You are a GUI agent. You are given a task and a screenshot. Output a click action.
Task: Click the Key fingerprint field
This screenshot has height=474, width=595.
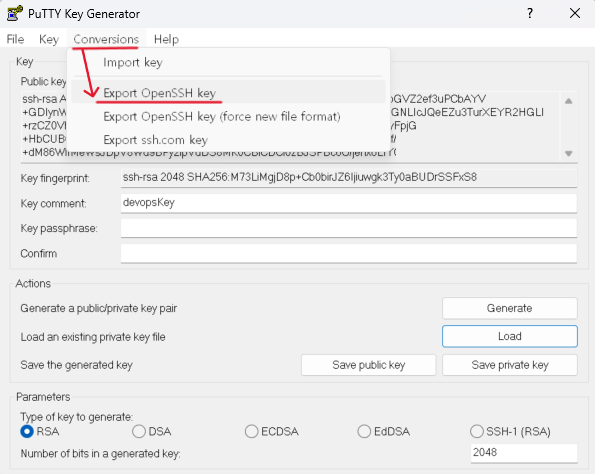pos(349,178)
